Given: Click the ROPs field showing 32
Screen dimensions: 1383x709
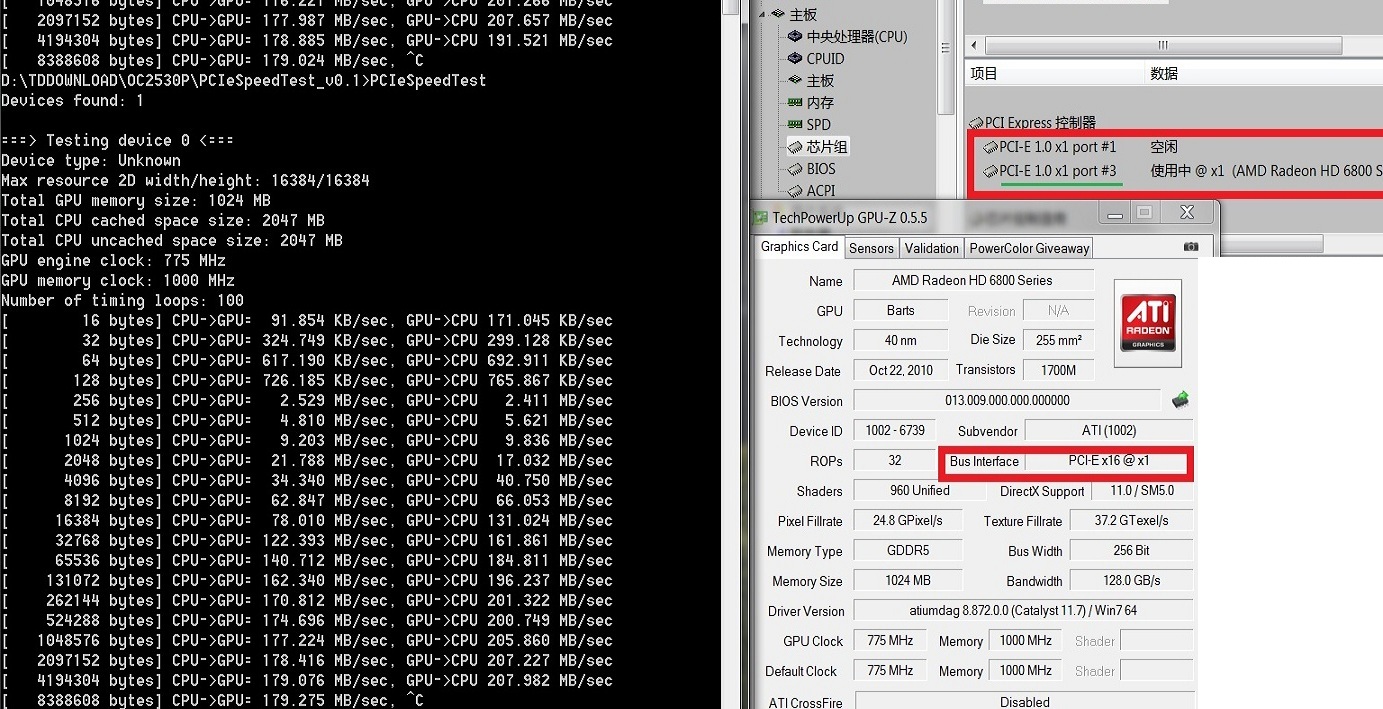Looking at the screenshot, I should coord(895,460).
